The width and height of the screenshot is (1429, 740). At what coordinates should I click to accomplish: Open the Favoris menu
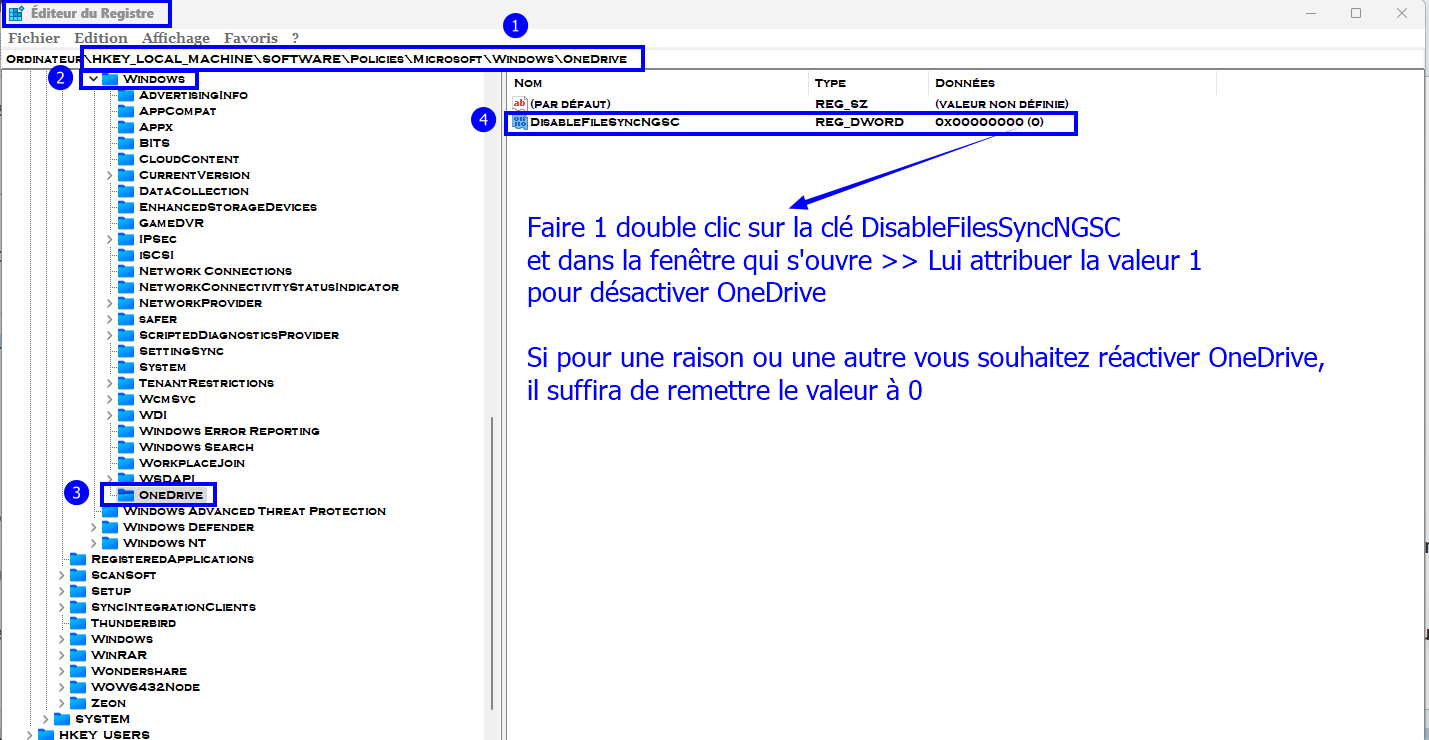pos(251,38)
